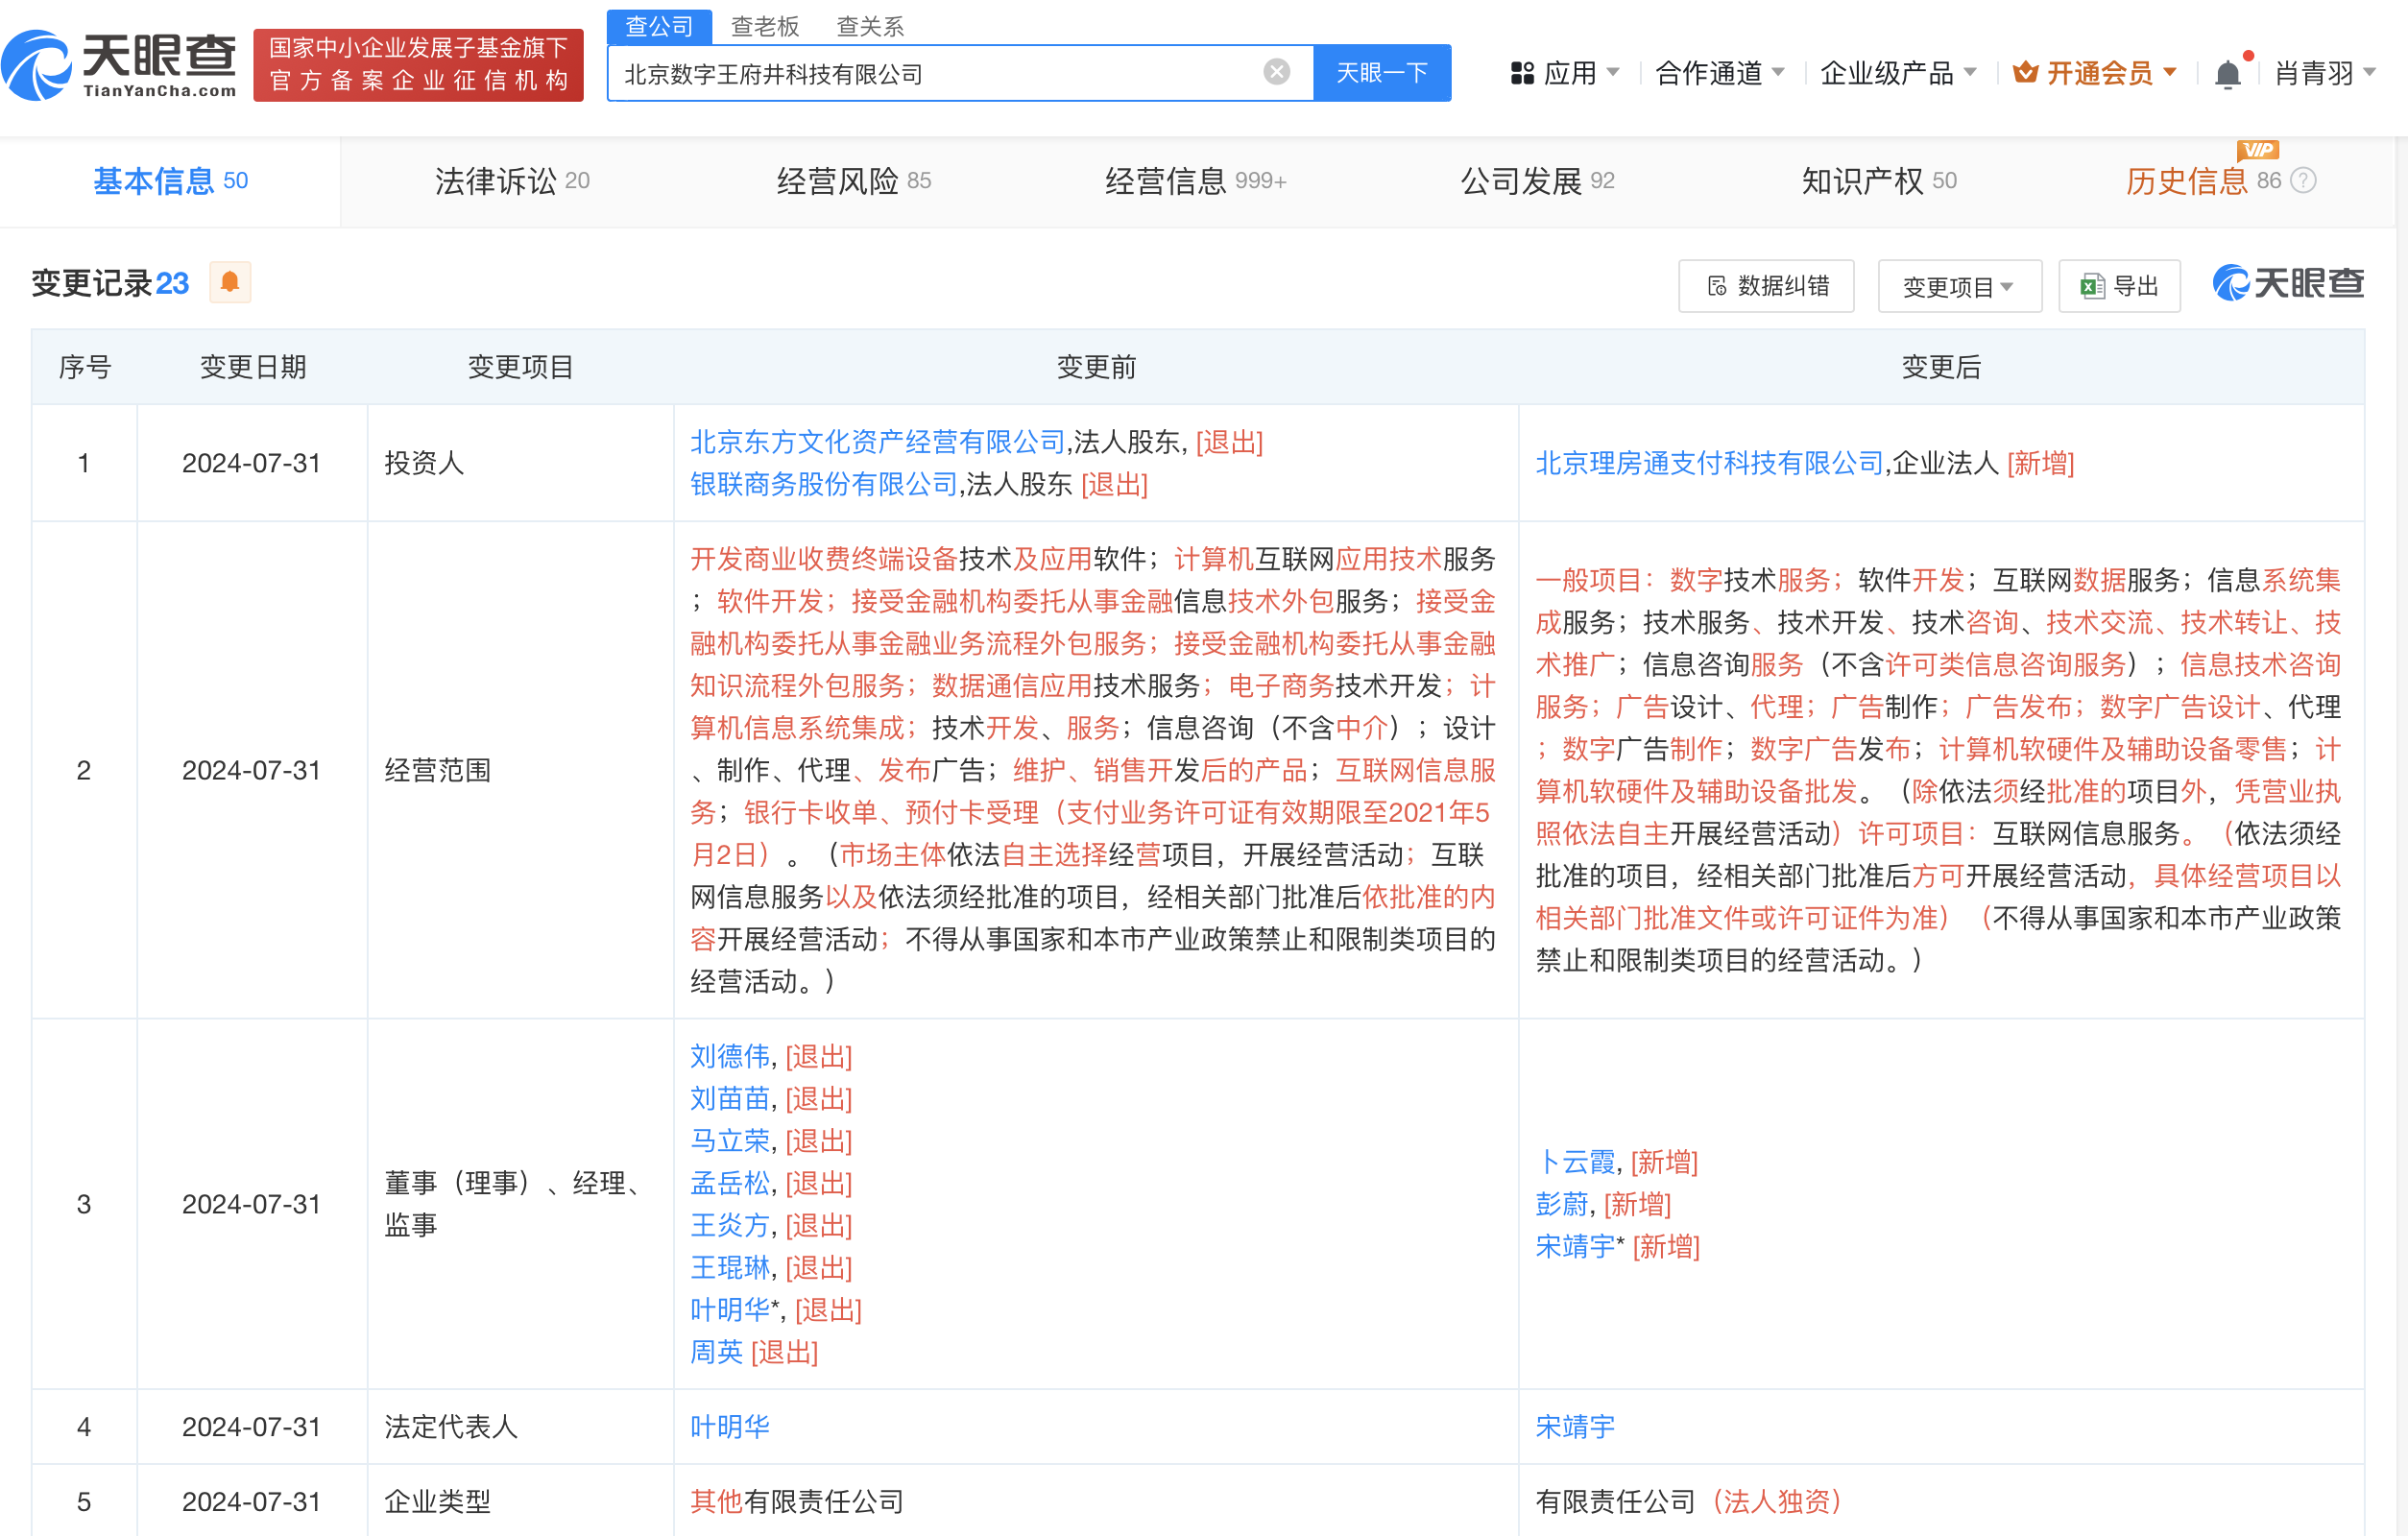This screenshot has width=2408, height=1536.
Task: Select the 查老板 search mode tab
Action: pyautogui.click(x=765, y=26)
